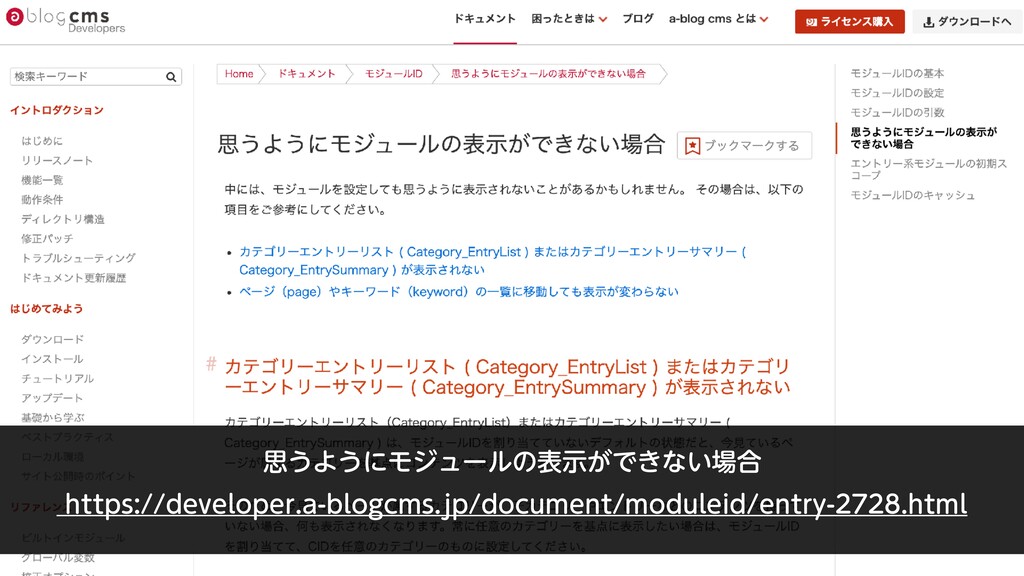Open sidebar link リリースノート
1024x576 pixels.
coord(57,161)
